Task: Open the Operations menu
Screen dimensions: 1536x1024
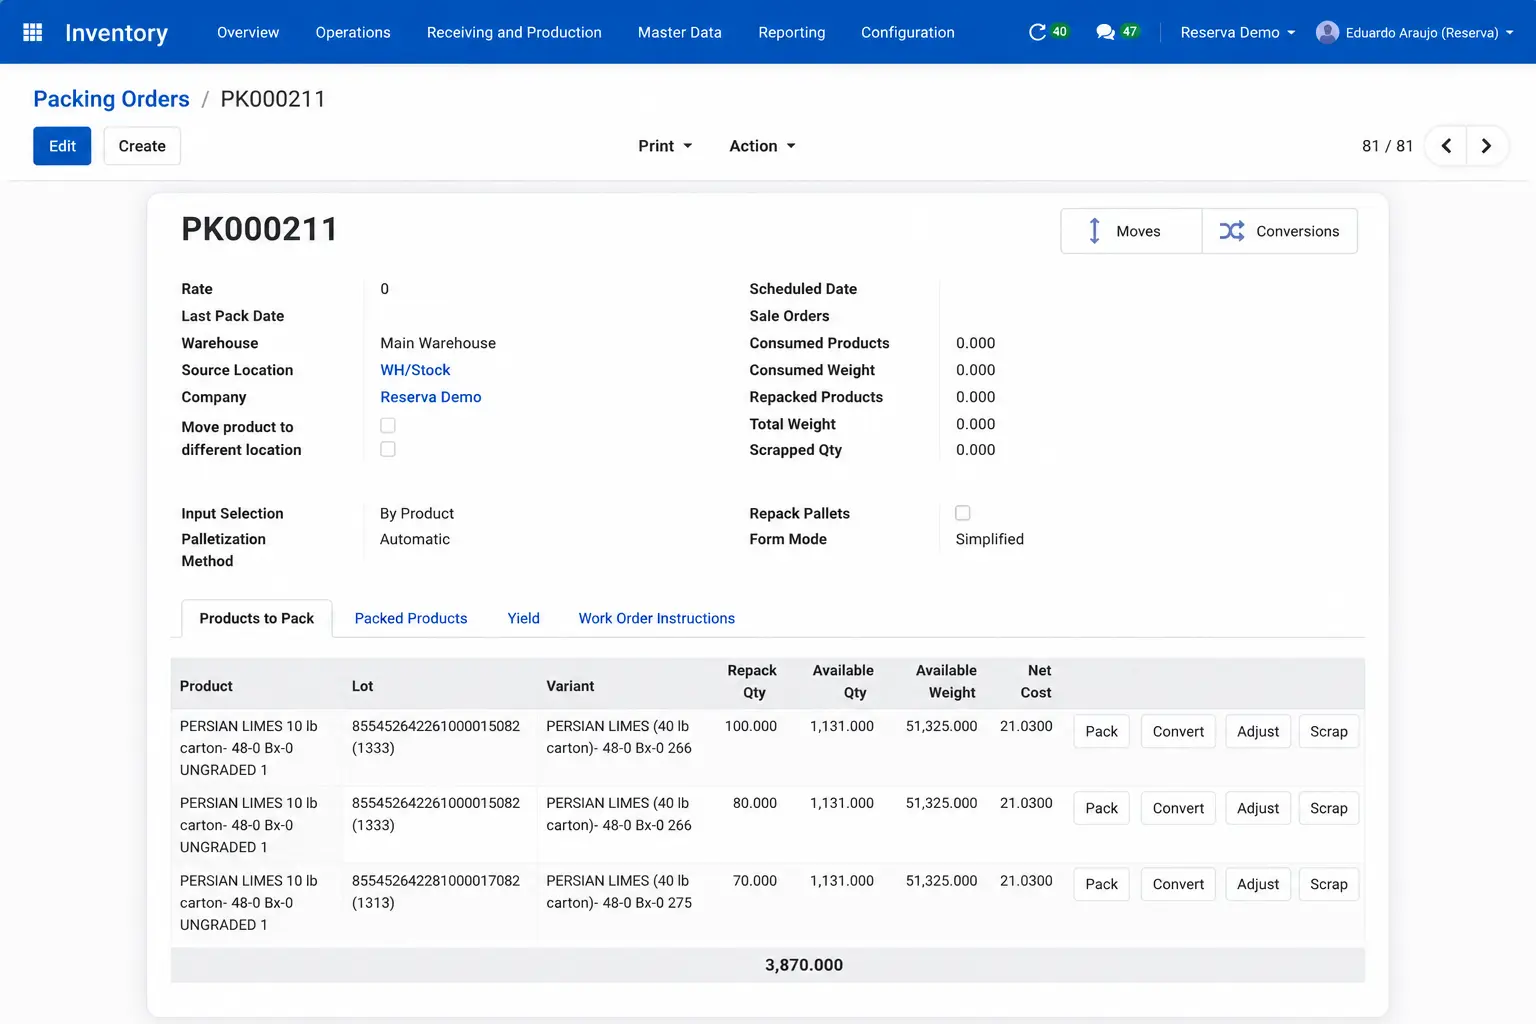Action: 353,32
